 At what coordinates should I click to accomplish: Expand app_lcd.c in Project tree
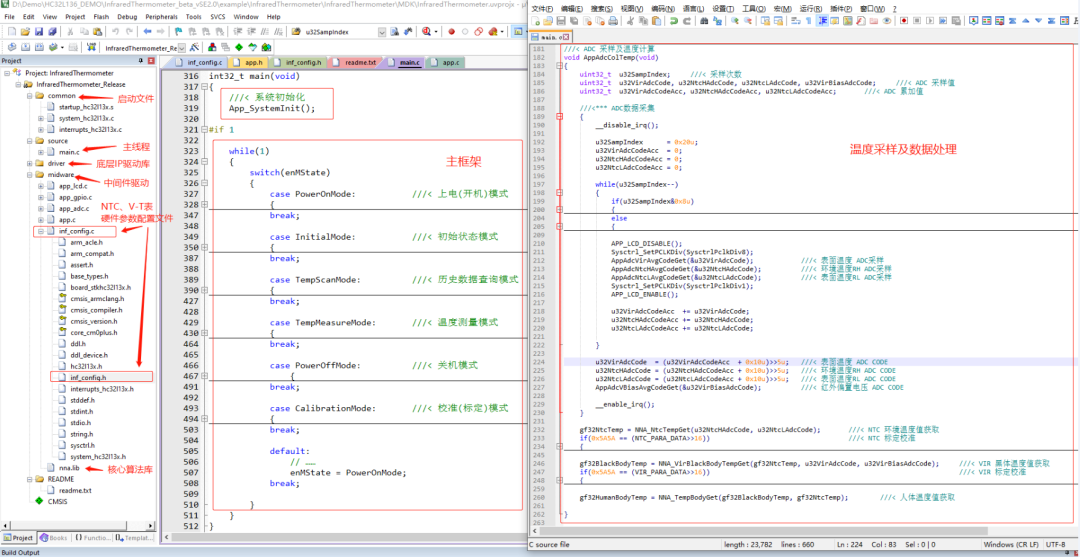pyautogui.click(x=41, y=186)
